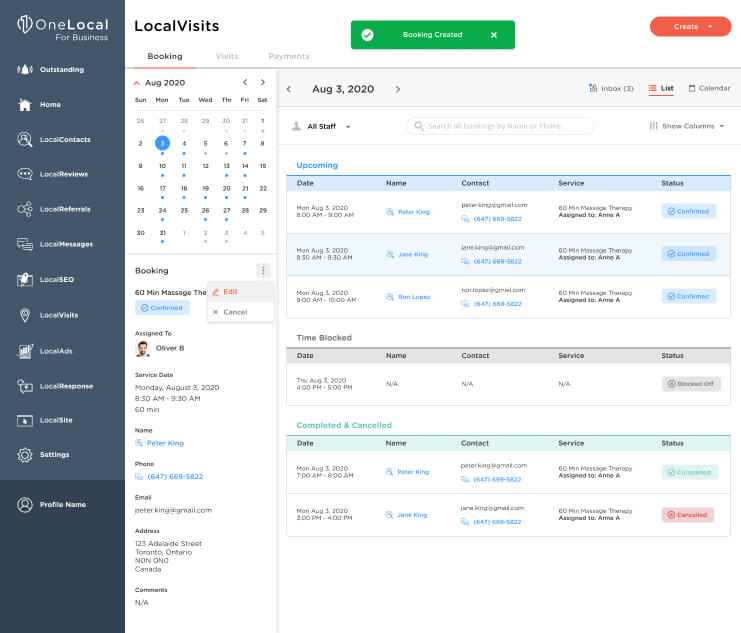Open the LocalSEO sidebar item

[x=45, y=279]
